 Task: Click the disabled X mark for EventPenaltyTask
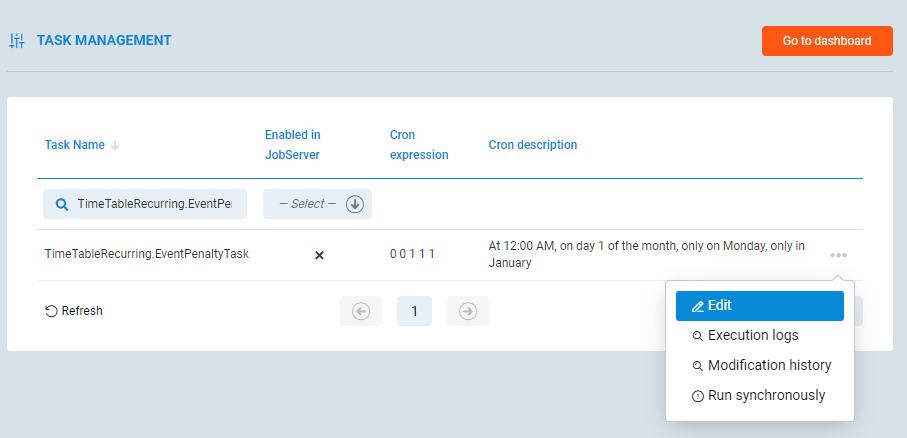pos(320,255)
